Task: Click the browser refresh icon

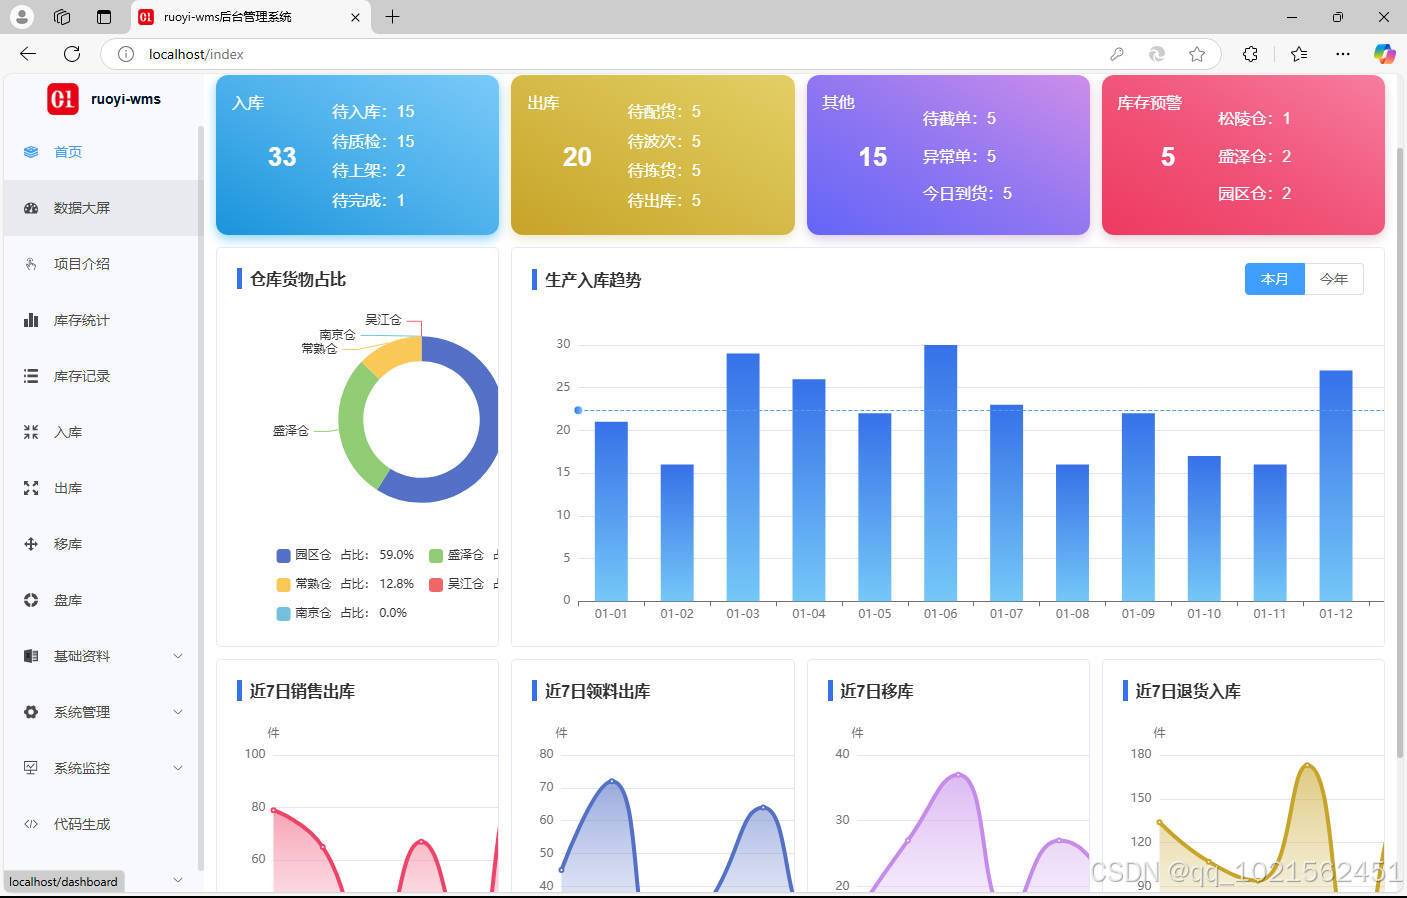Action: click(72, 54)
